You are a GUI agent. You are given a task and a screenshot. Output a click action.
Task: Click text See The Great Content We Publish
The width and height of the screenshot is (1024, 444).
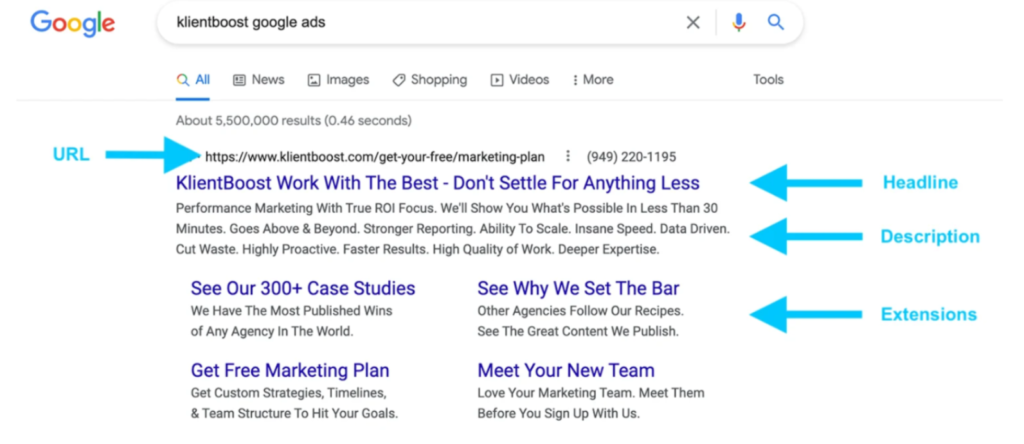[x=578, y=332]
